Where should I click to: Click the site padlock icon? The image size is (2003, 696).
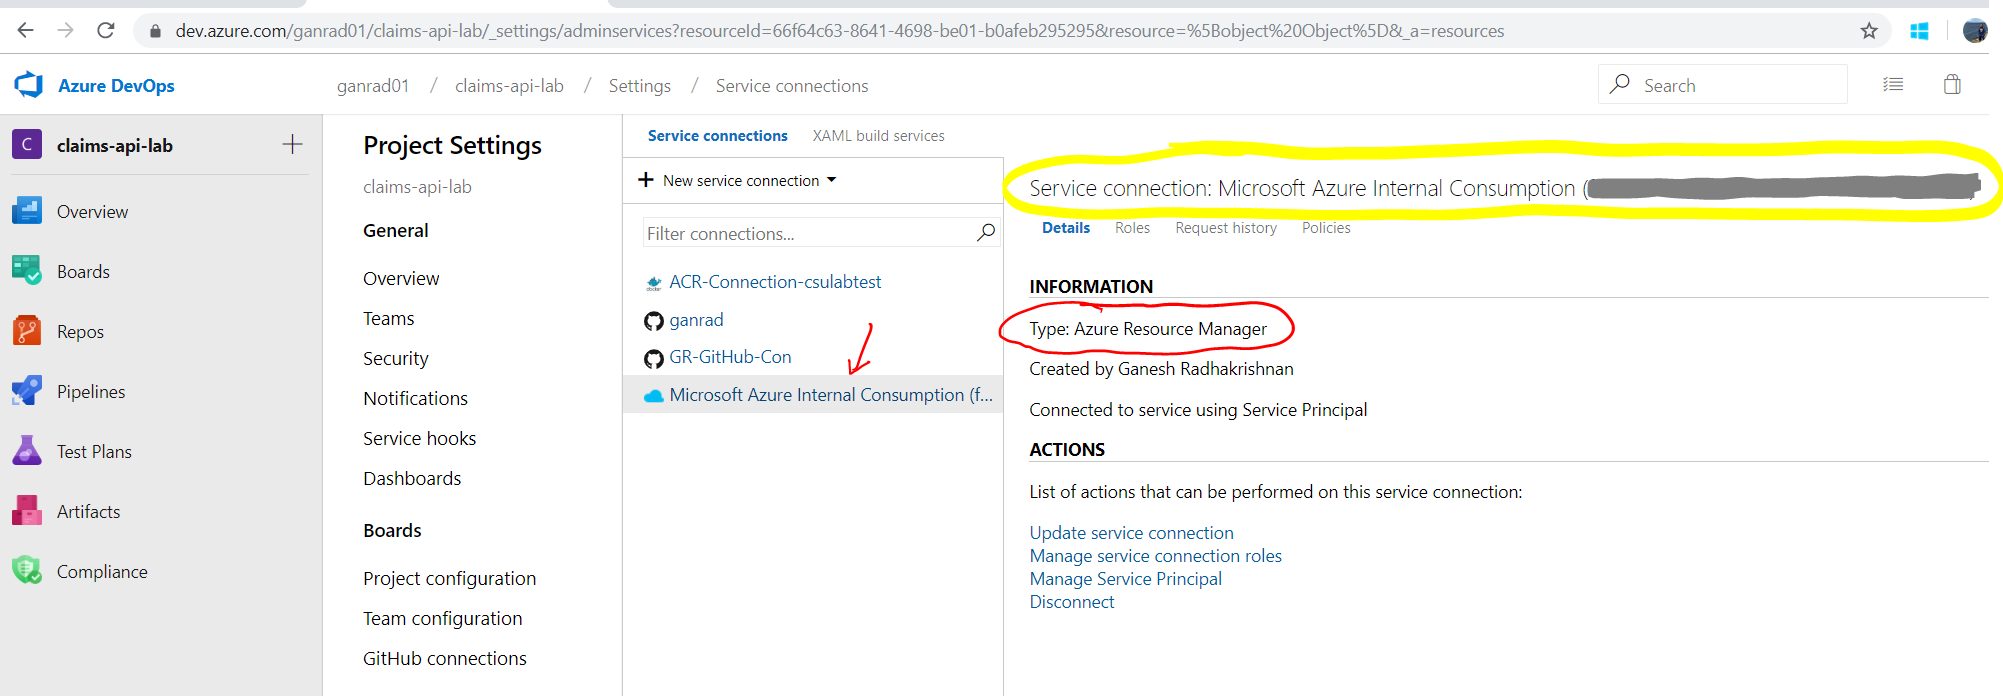pyautogui.click(x=155, y=31)
